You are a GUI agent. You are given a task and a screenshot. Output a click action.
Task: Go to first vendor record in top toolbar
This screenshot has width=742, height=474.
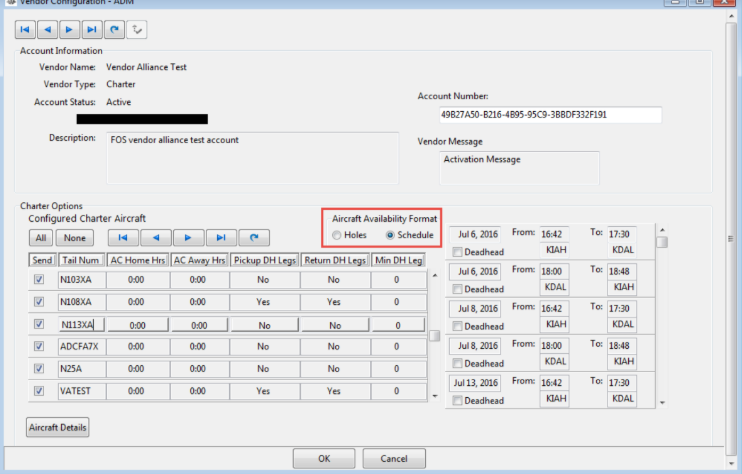pyautogui.click(x=25, y=30)
